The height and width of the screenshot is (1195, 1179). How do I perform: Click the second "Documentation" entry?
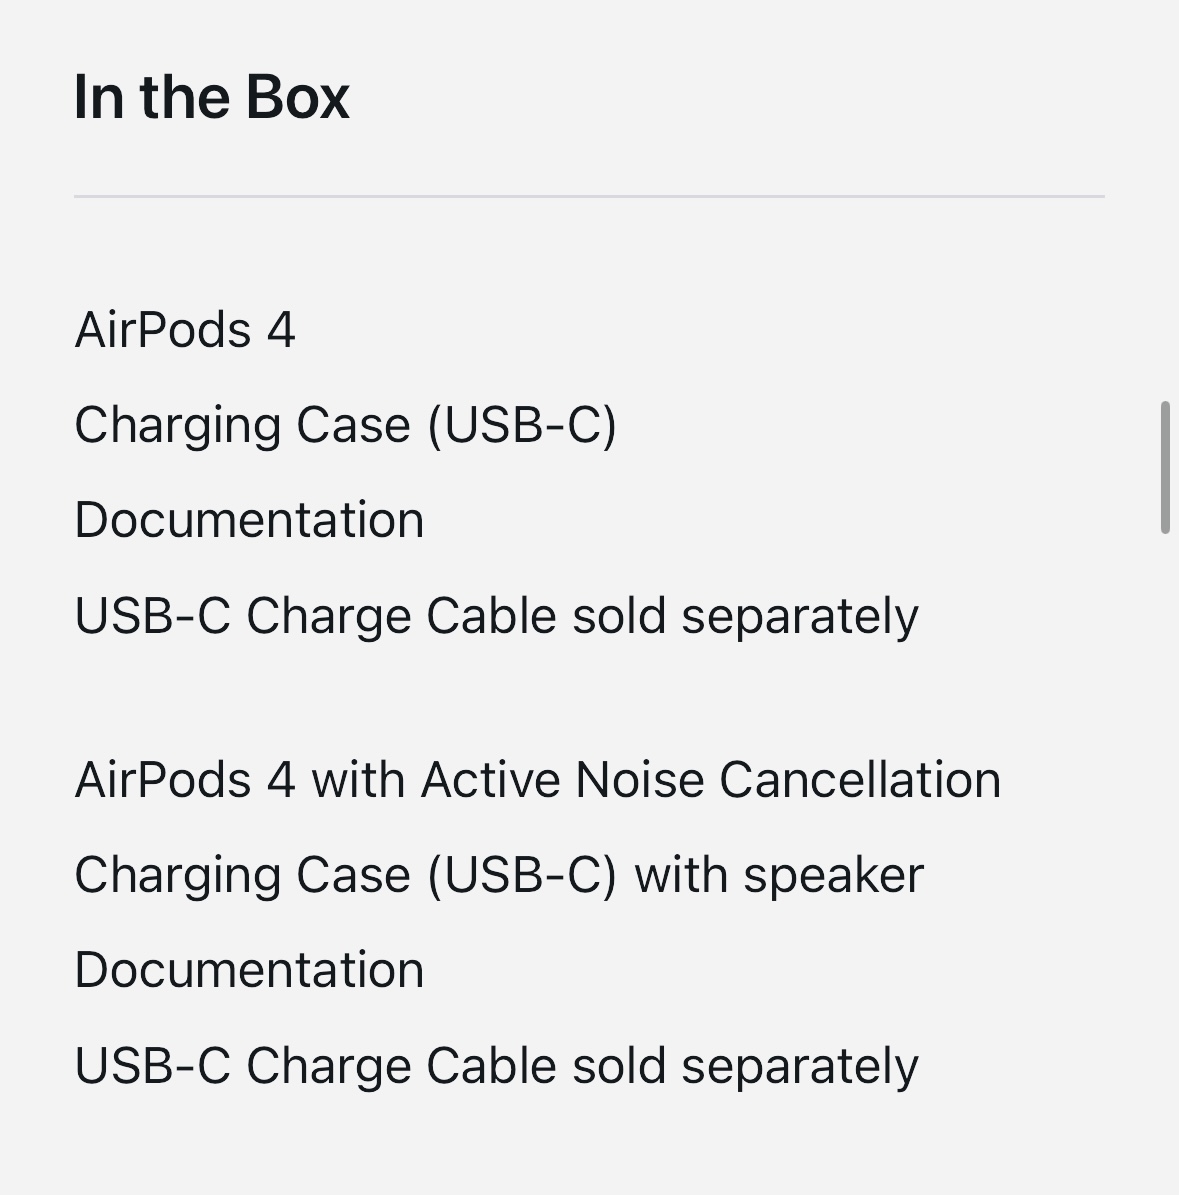tap(249, 970)
